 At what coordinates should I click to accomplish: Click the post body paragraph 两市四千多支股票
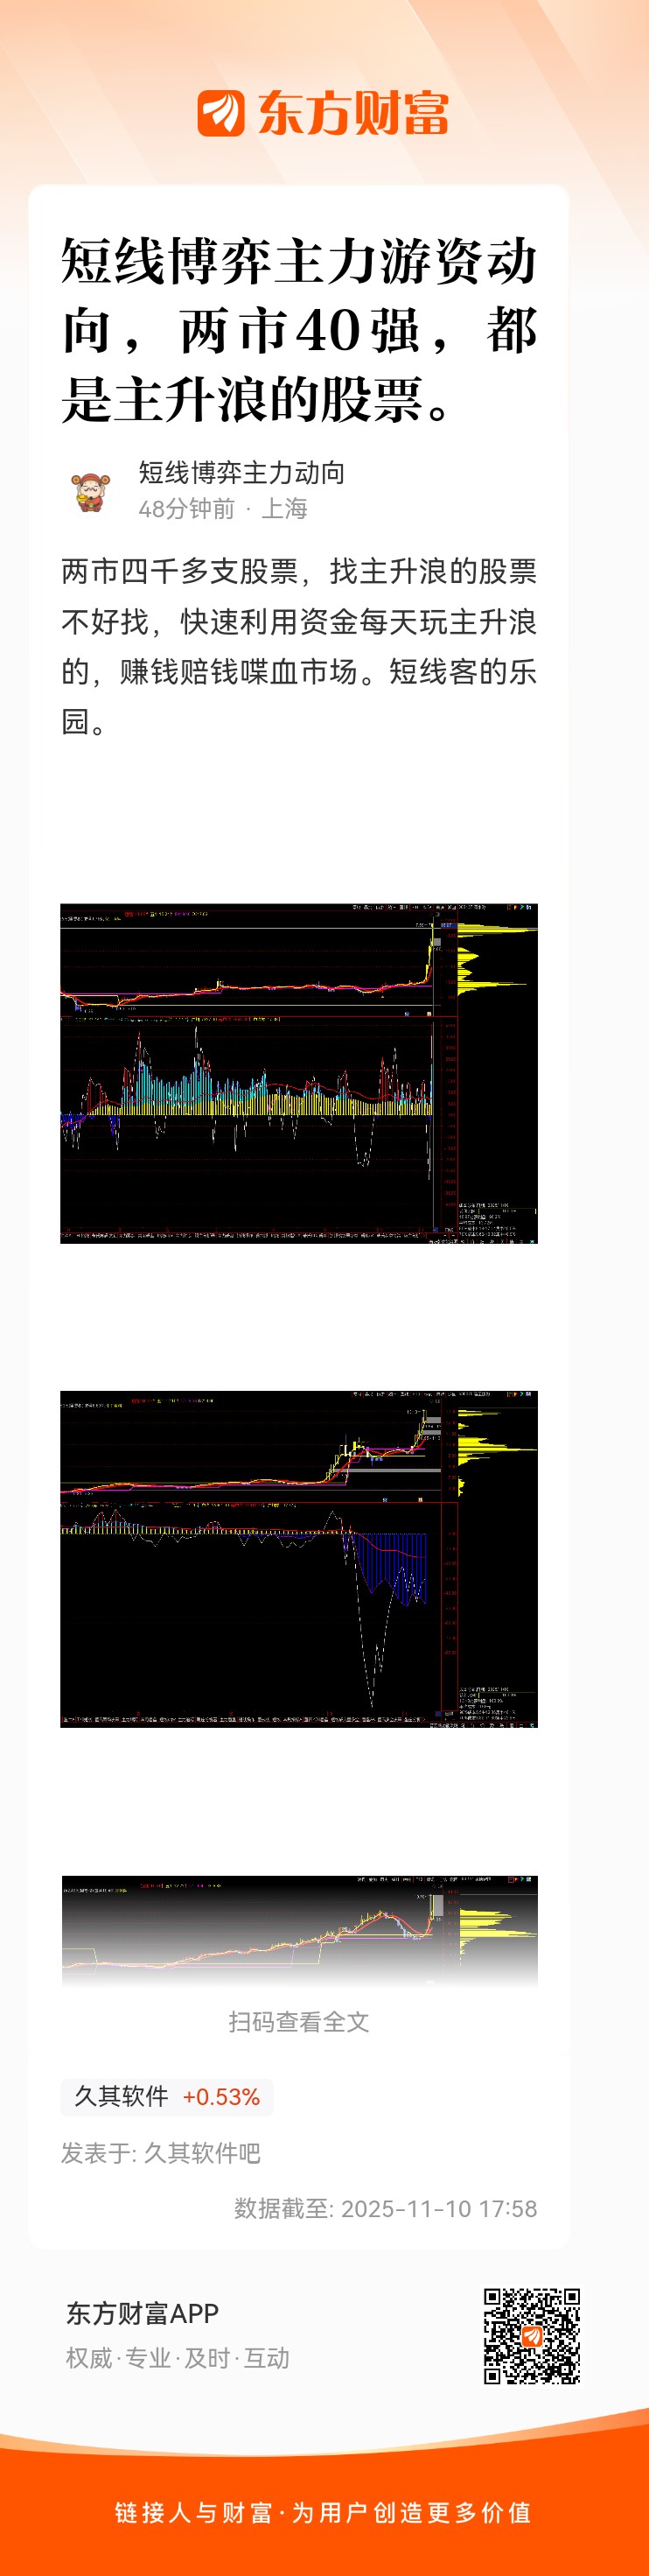click(x=299, y=646)
